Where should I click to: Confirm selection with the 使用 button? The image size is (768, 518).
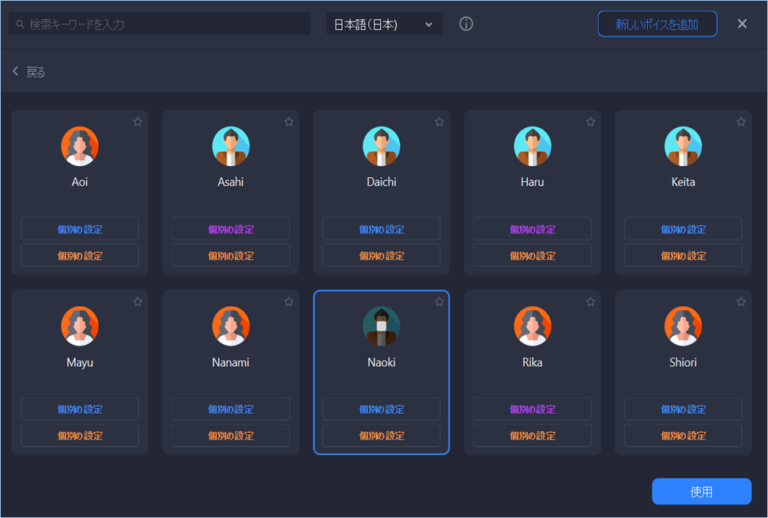pyautogui.click(x=701, y=492)
